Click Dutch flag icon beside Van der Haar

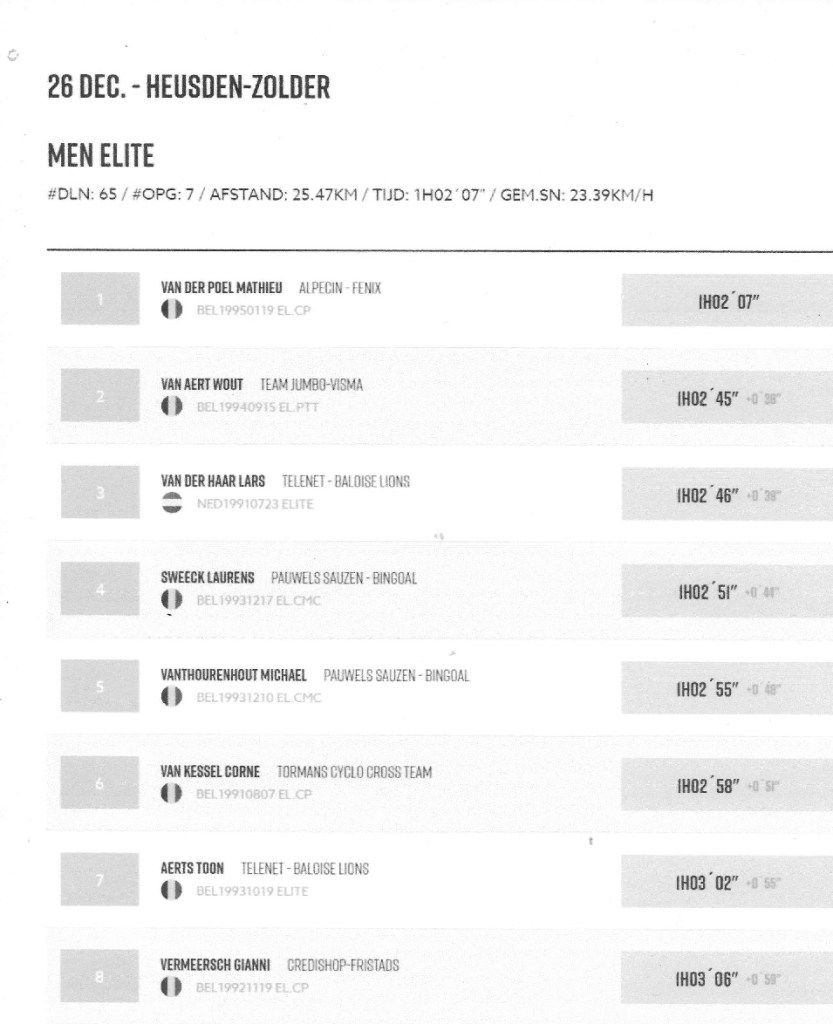(x=172, y=503)
